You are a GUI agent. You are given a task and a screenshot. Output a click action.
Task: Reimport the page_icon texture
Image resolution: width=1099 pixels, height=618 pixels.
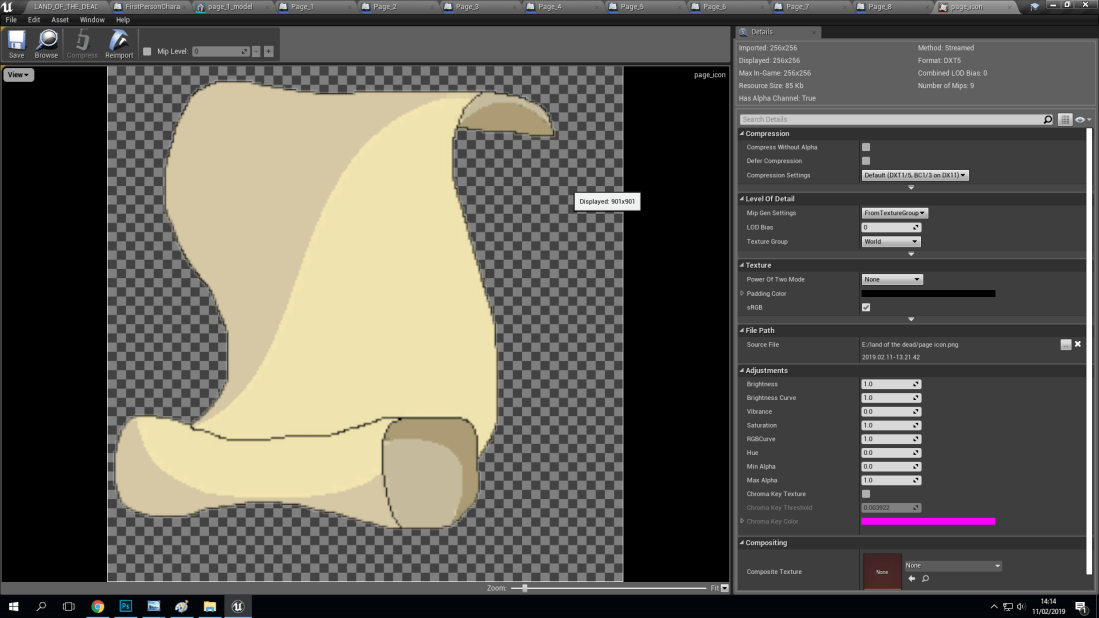point(119,42)
